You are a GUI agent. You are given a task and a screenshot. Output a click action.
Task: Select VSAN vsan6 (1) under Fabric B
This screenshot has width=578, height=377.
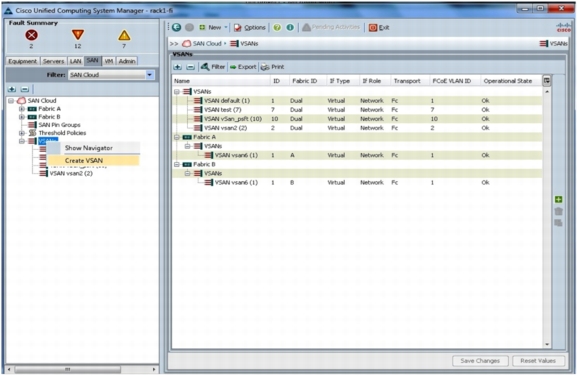pyautogui.click(x=357, y=182)
